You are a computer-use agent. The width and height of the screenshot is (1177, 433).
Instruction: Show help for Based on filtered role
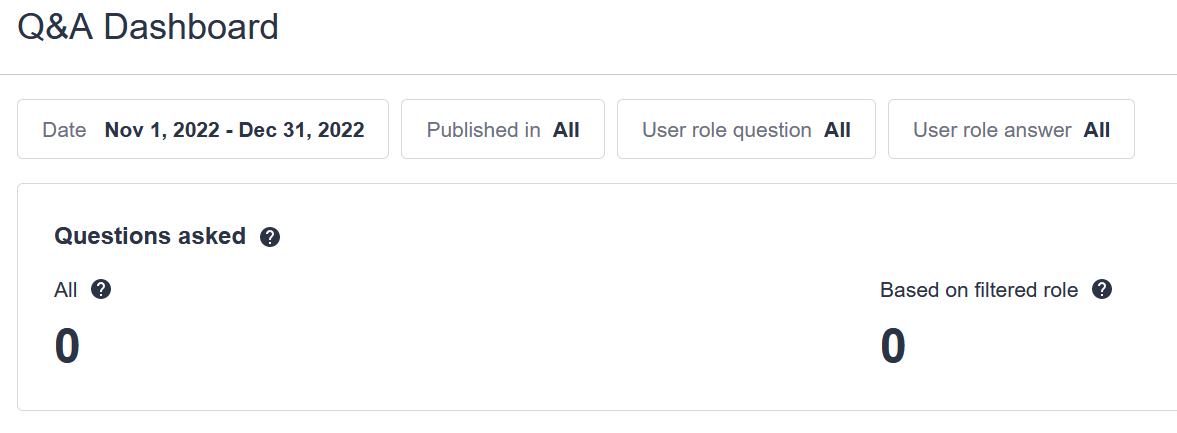click(x=1102, y=290)
